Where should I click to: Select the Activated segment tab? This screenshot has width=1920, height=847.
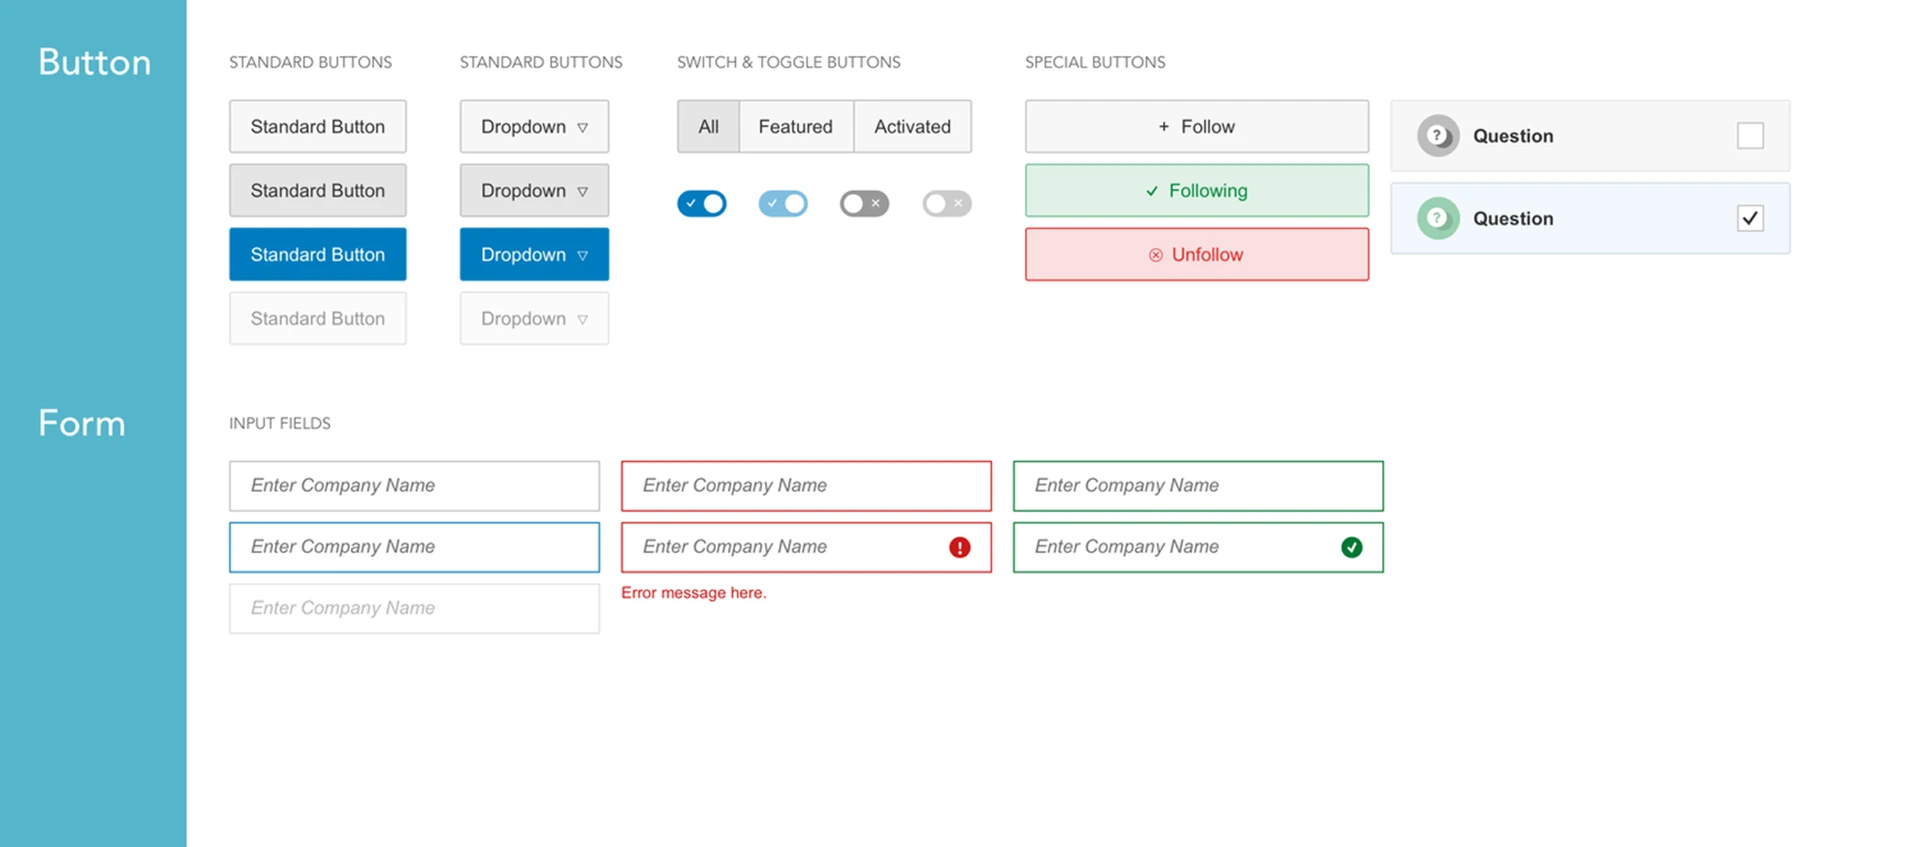point(912,126)
